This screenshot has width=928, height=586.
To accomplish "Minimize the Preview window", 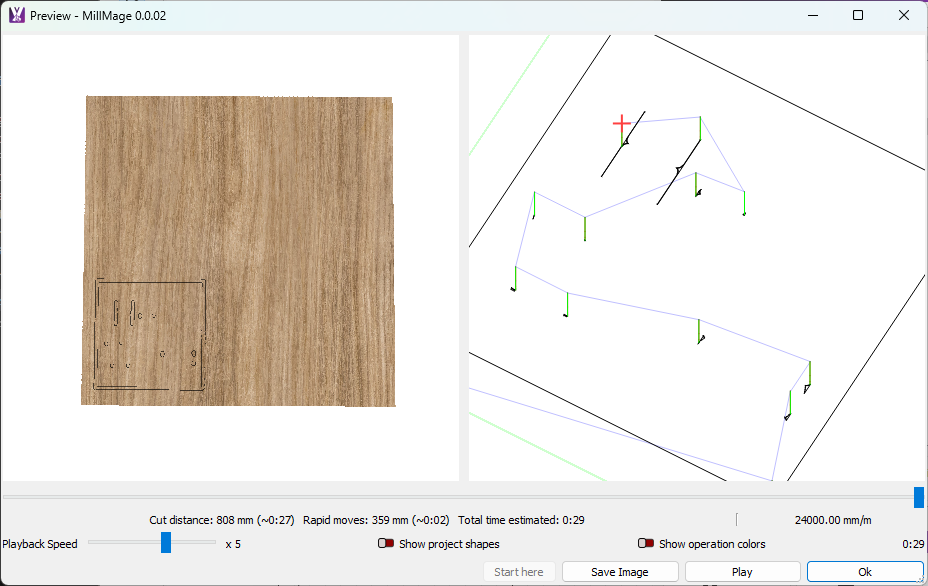I will (811, 15).
